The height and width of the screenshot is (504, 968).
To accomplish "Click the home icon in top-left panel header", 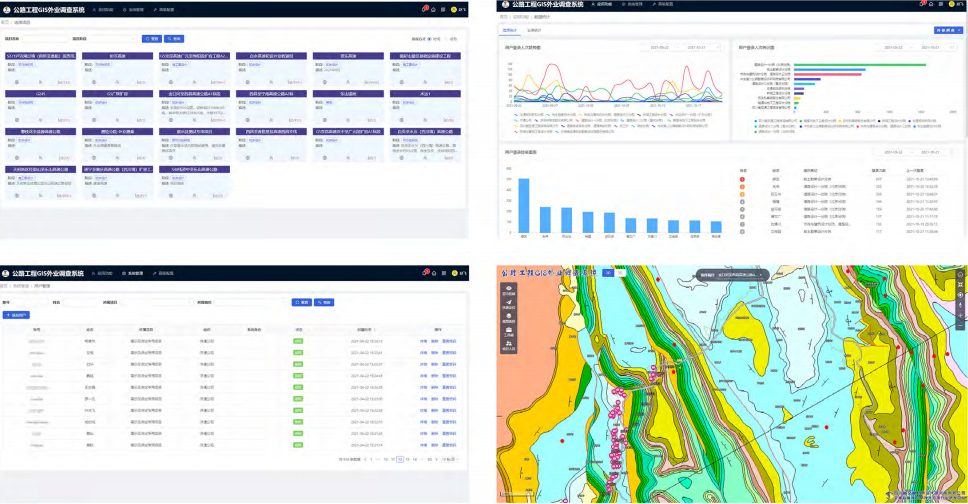I will 433,9.
